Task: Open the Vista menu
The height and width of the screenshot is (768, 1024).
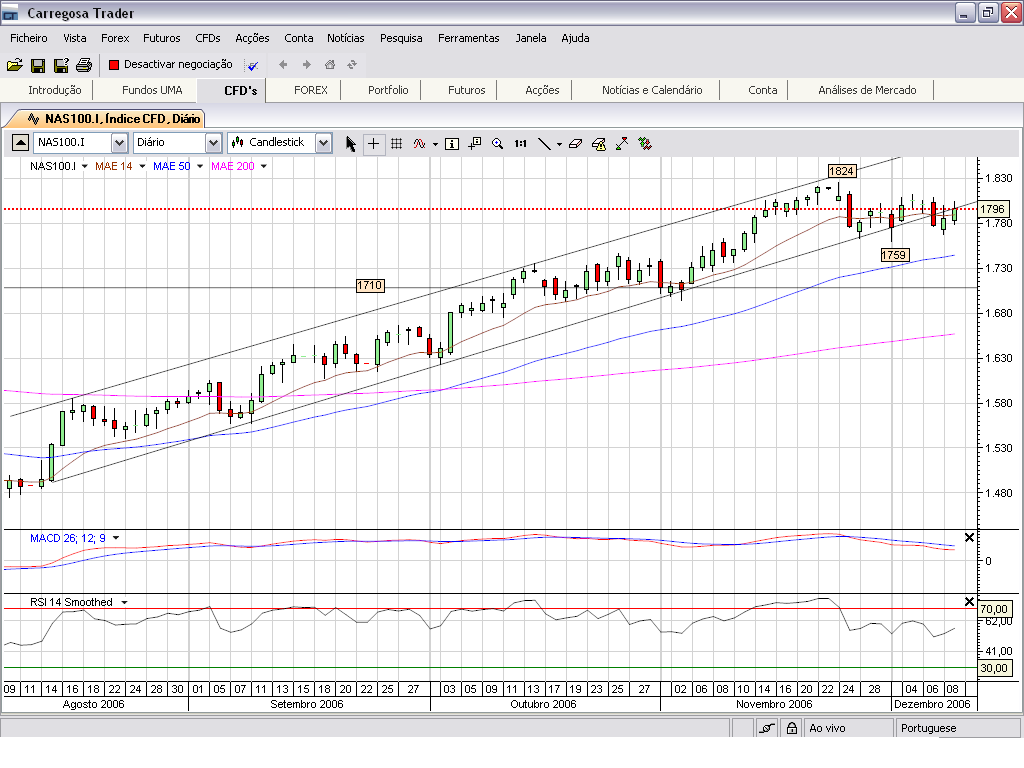Action: tap(75, 38)
